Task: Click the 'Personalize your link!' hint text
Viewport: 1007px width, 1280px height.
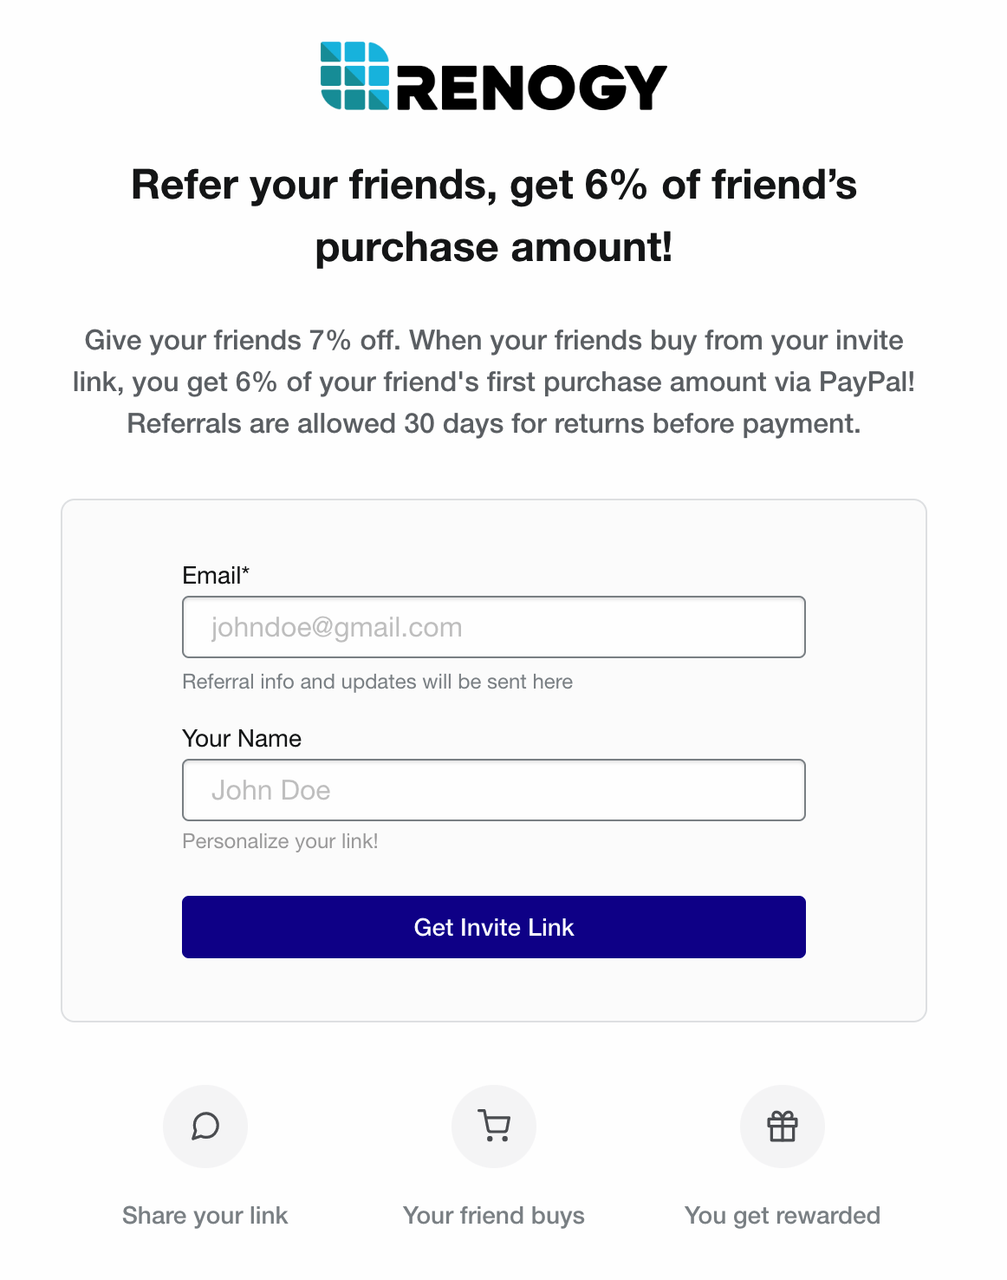Action: click(280, 841)
